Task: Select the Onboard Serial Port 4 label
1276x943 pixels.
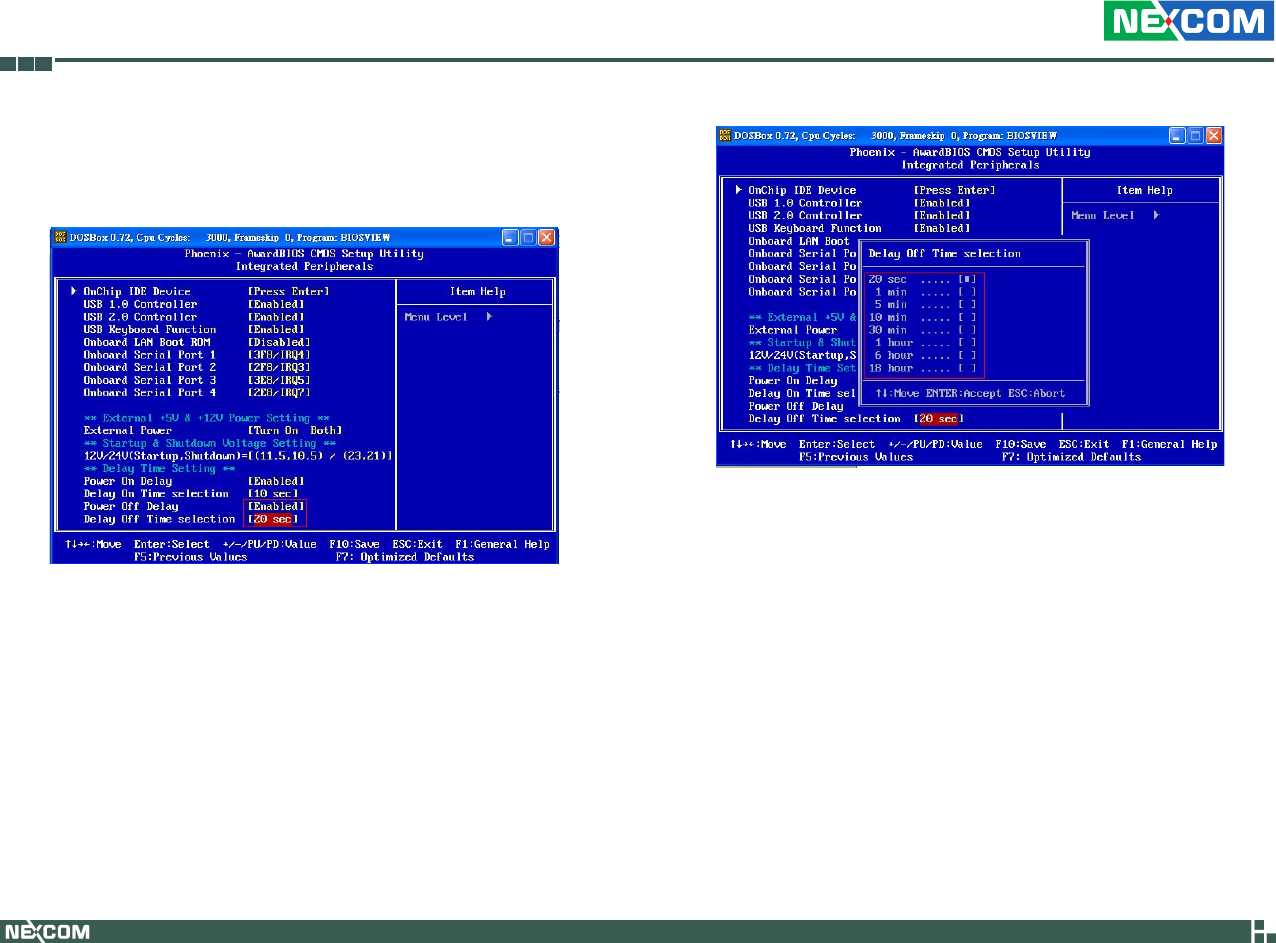Action: (x=150, y=393)
